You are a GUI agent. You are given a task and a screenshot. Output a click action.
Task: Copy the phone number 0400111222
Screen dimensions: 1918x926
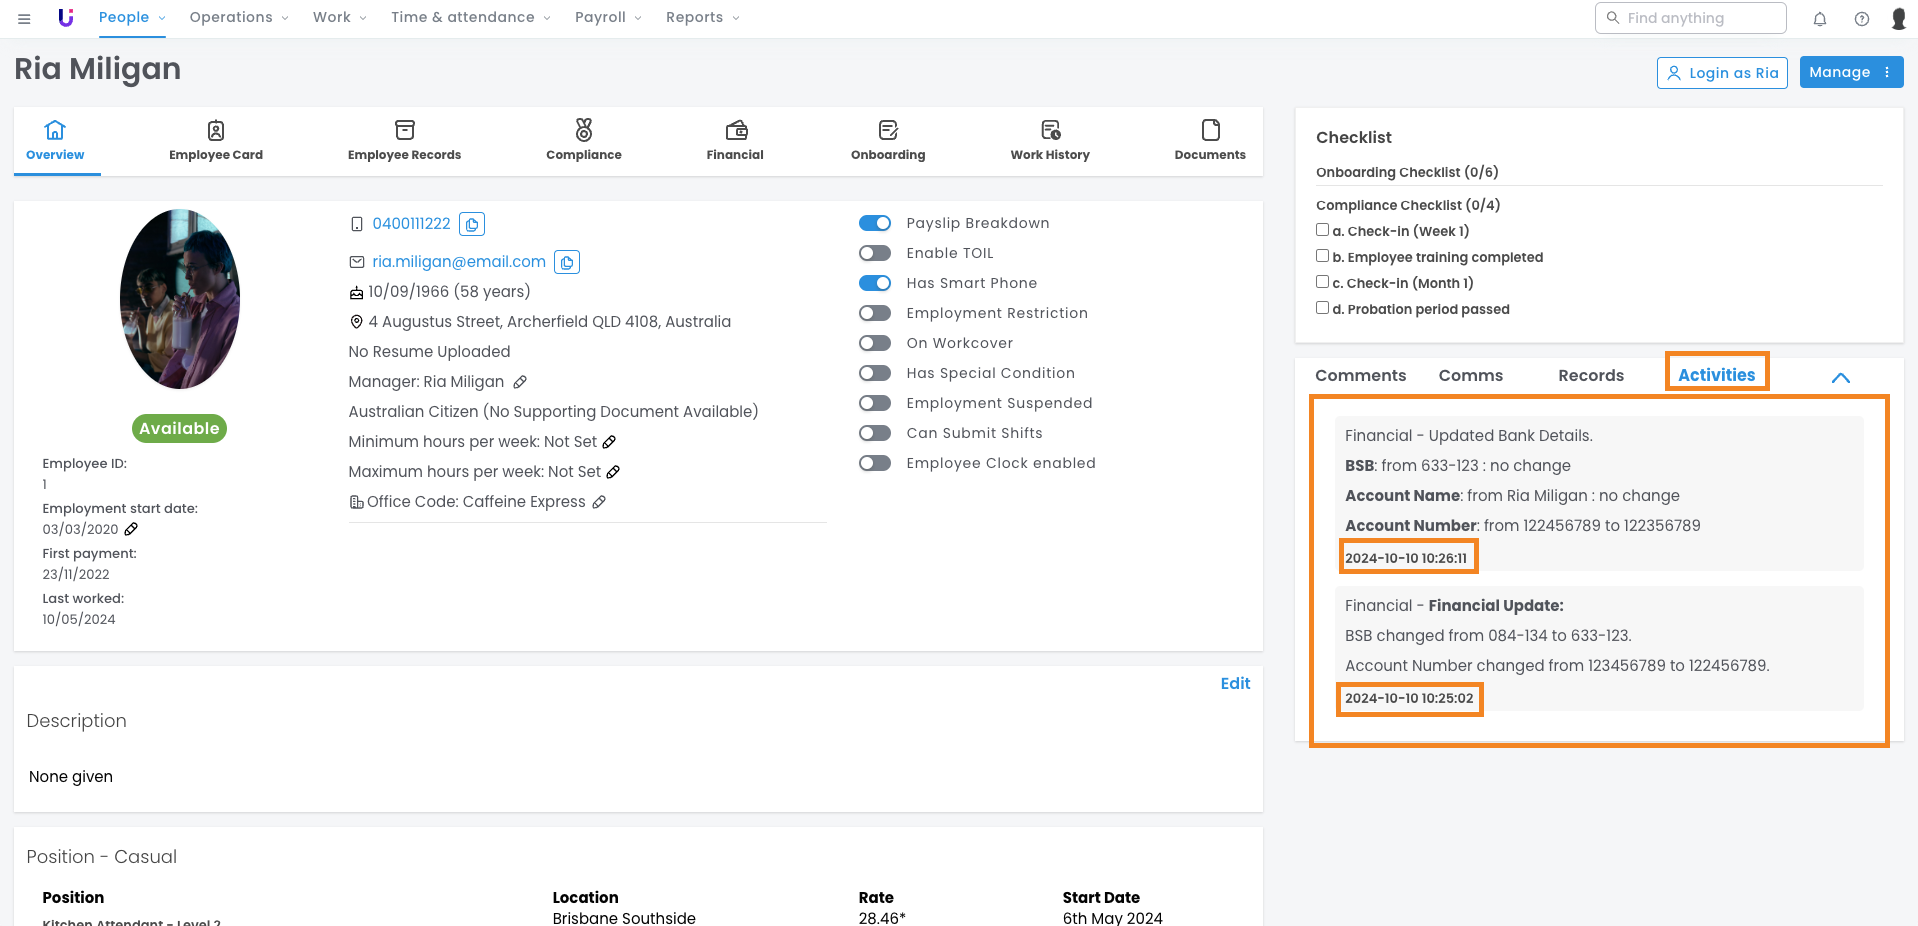pos(472,224)
